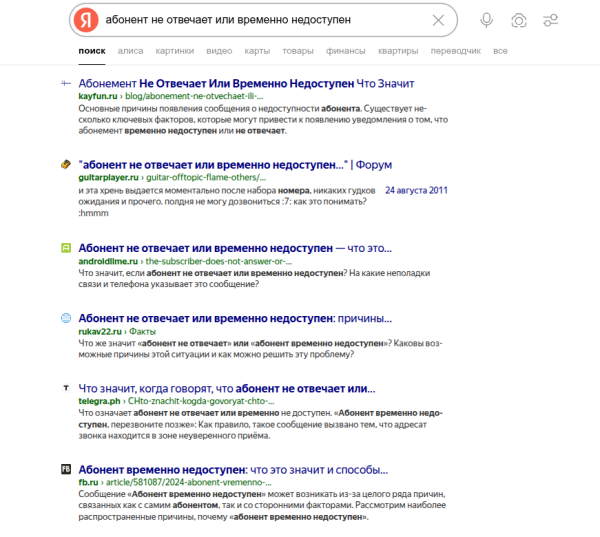Open the все tab
600x537 pixels.
pos(501,51)
